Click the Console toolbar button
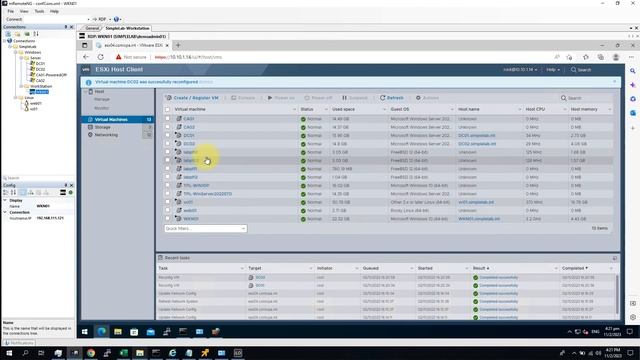Screen dimensions: 640x360 tap(243, 98)
